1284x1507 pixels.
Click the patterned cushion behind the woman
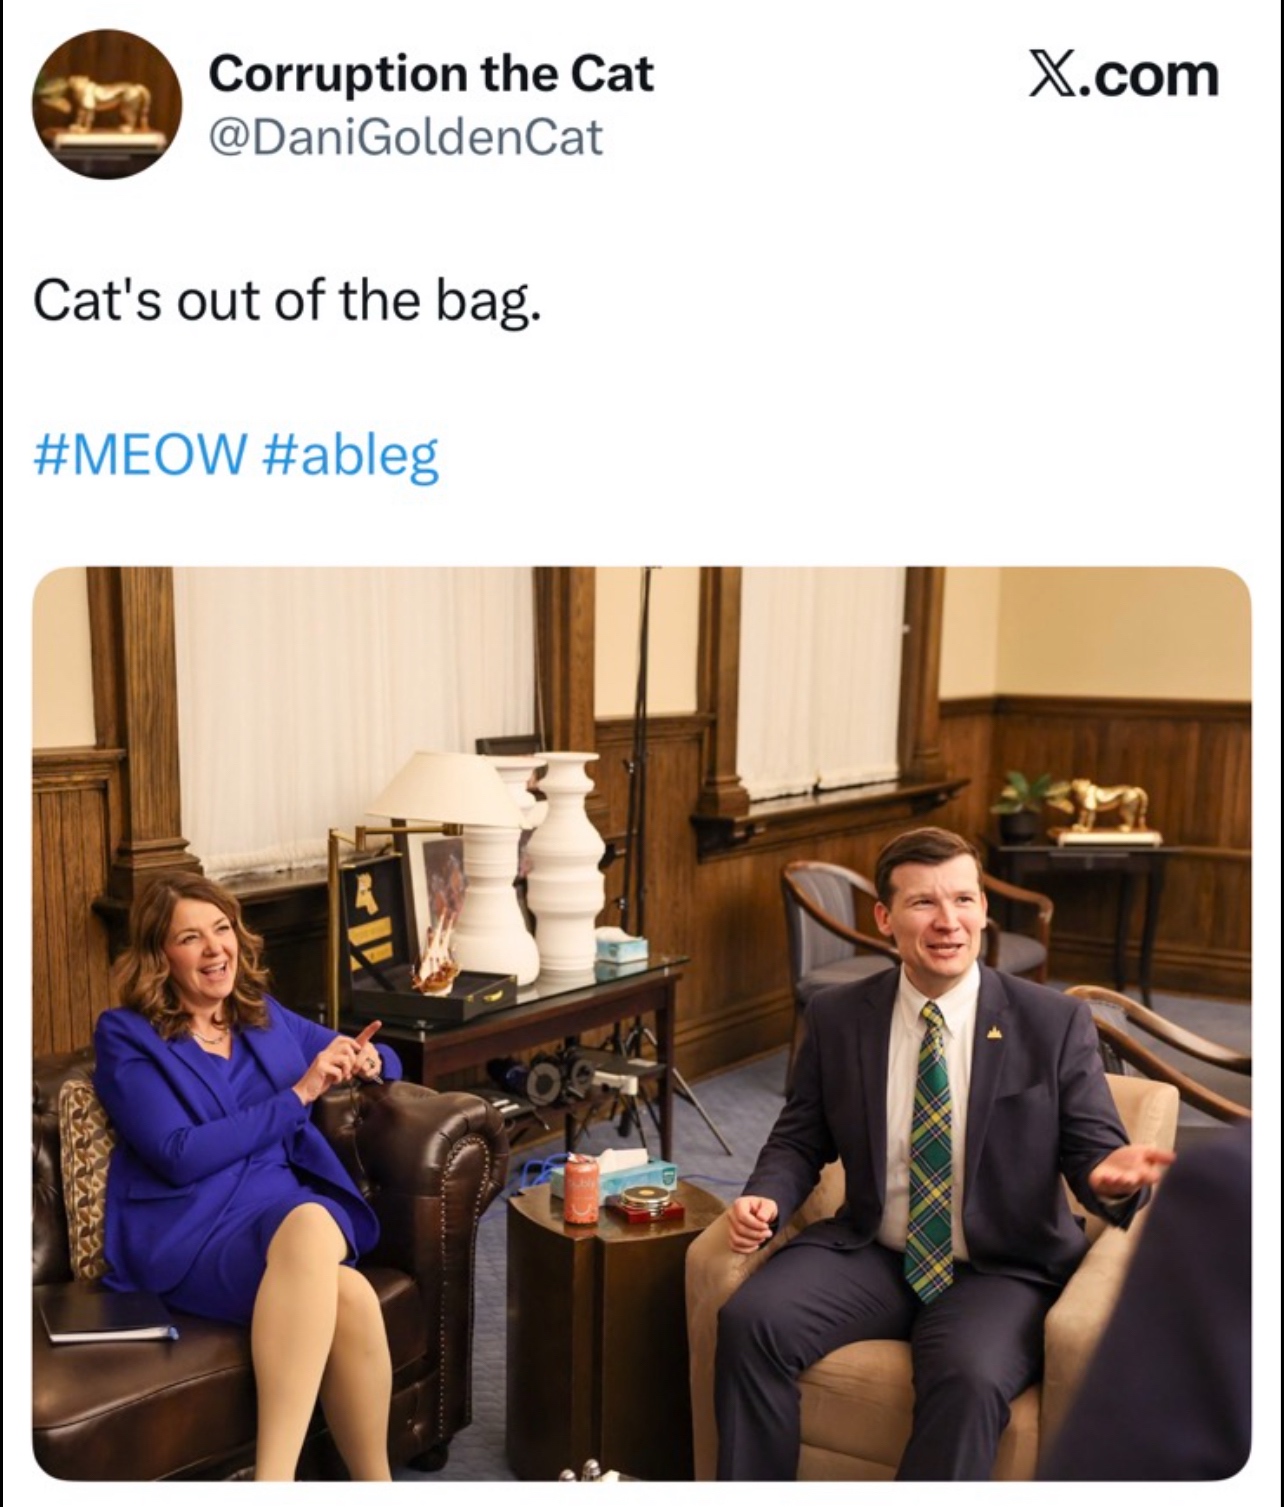(x=83, y=1178)
